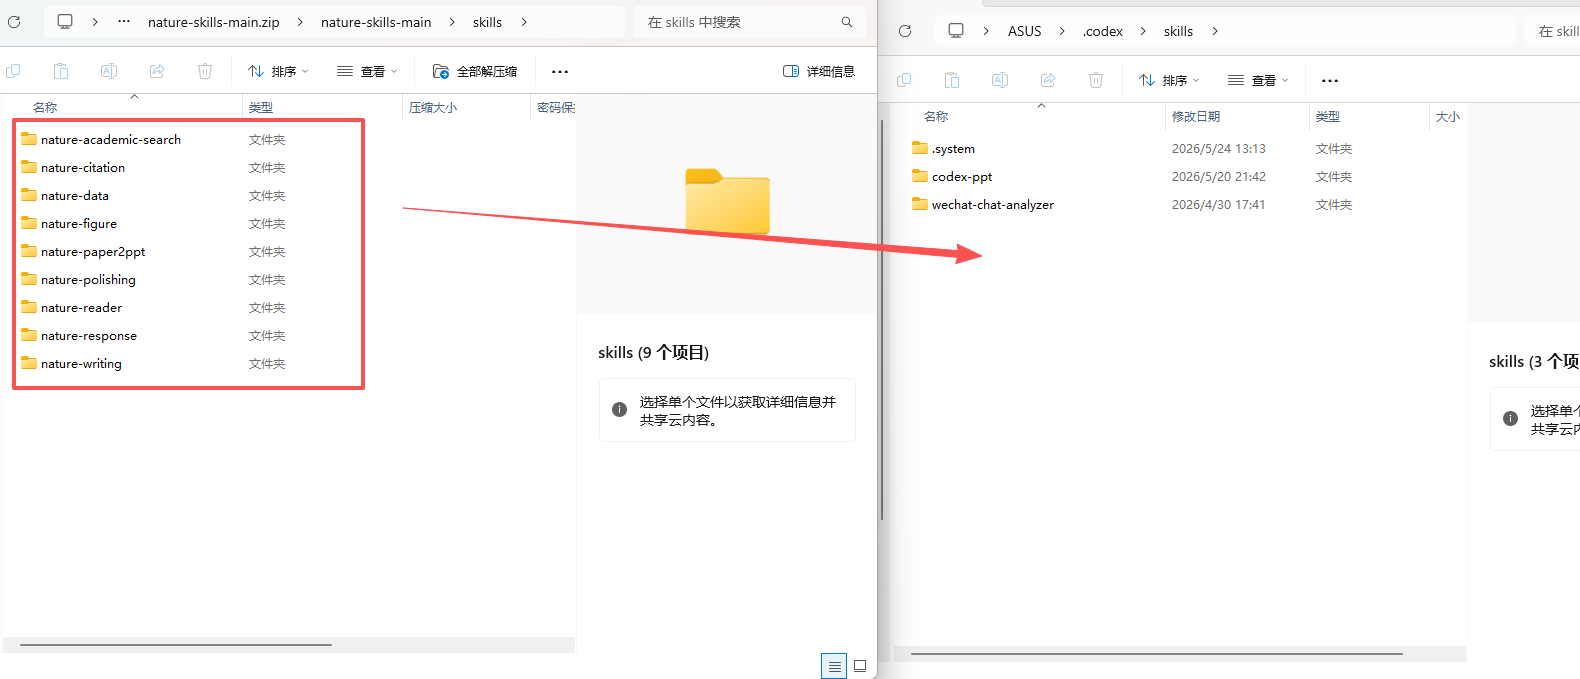Click .codex breadcrumb segment in right window
This screenshot has height=679, width=1580.
pos(1103,31)
